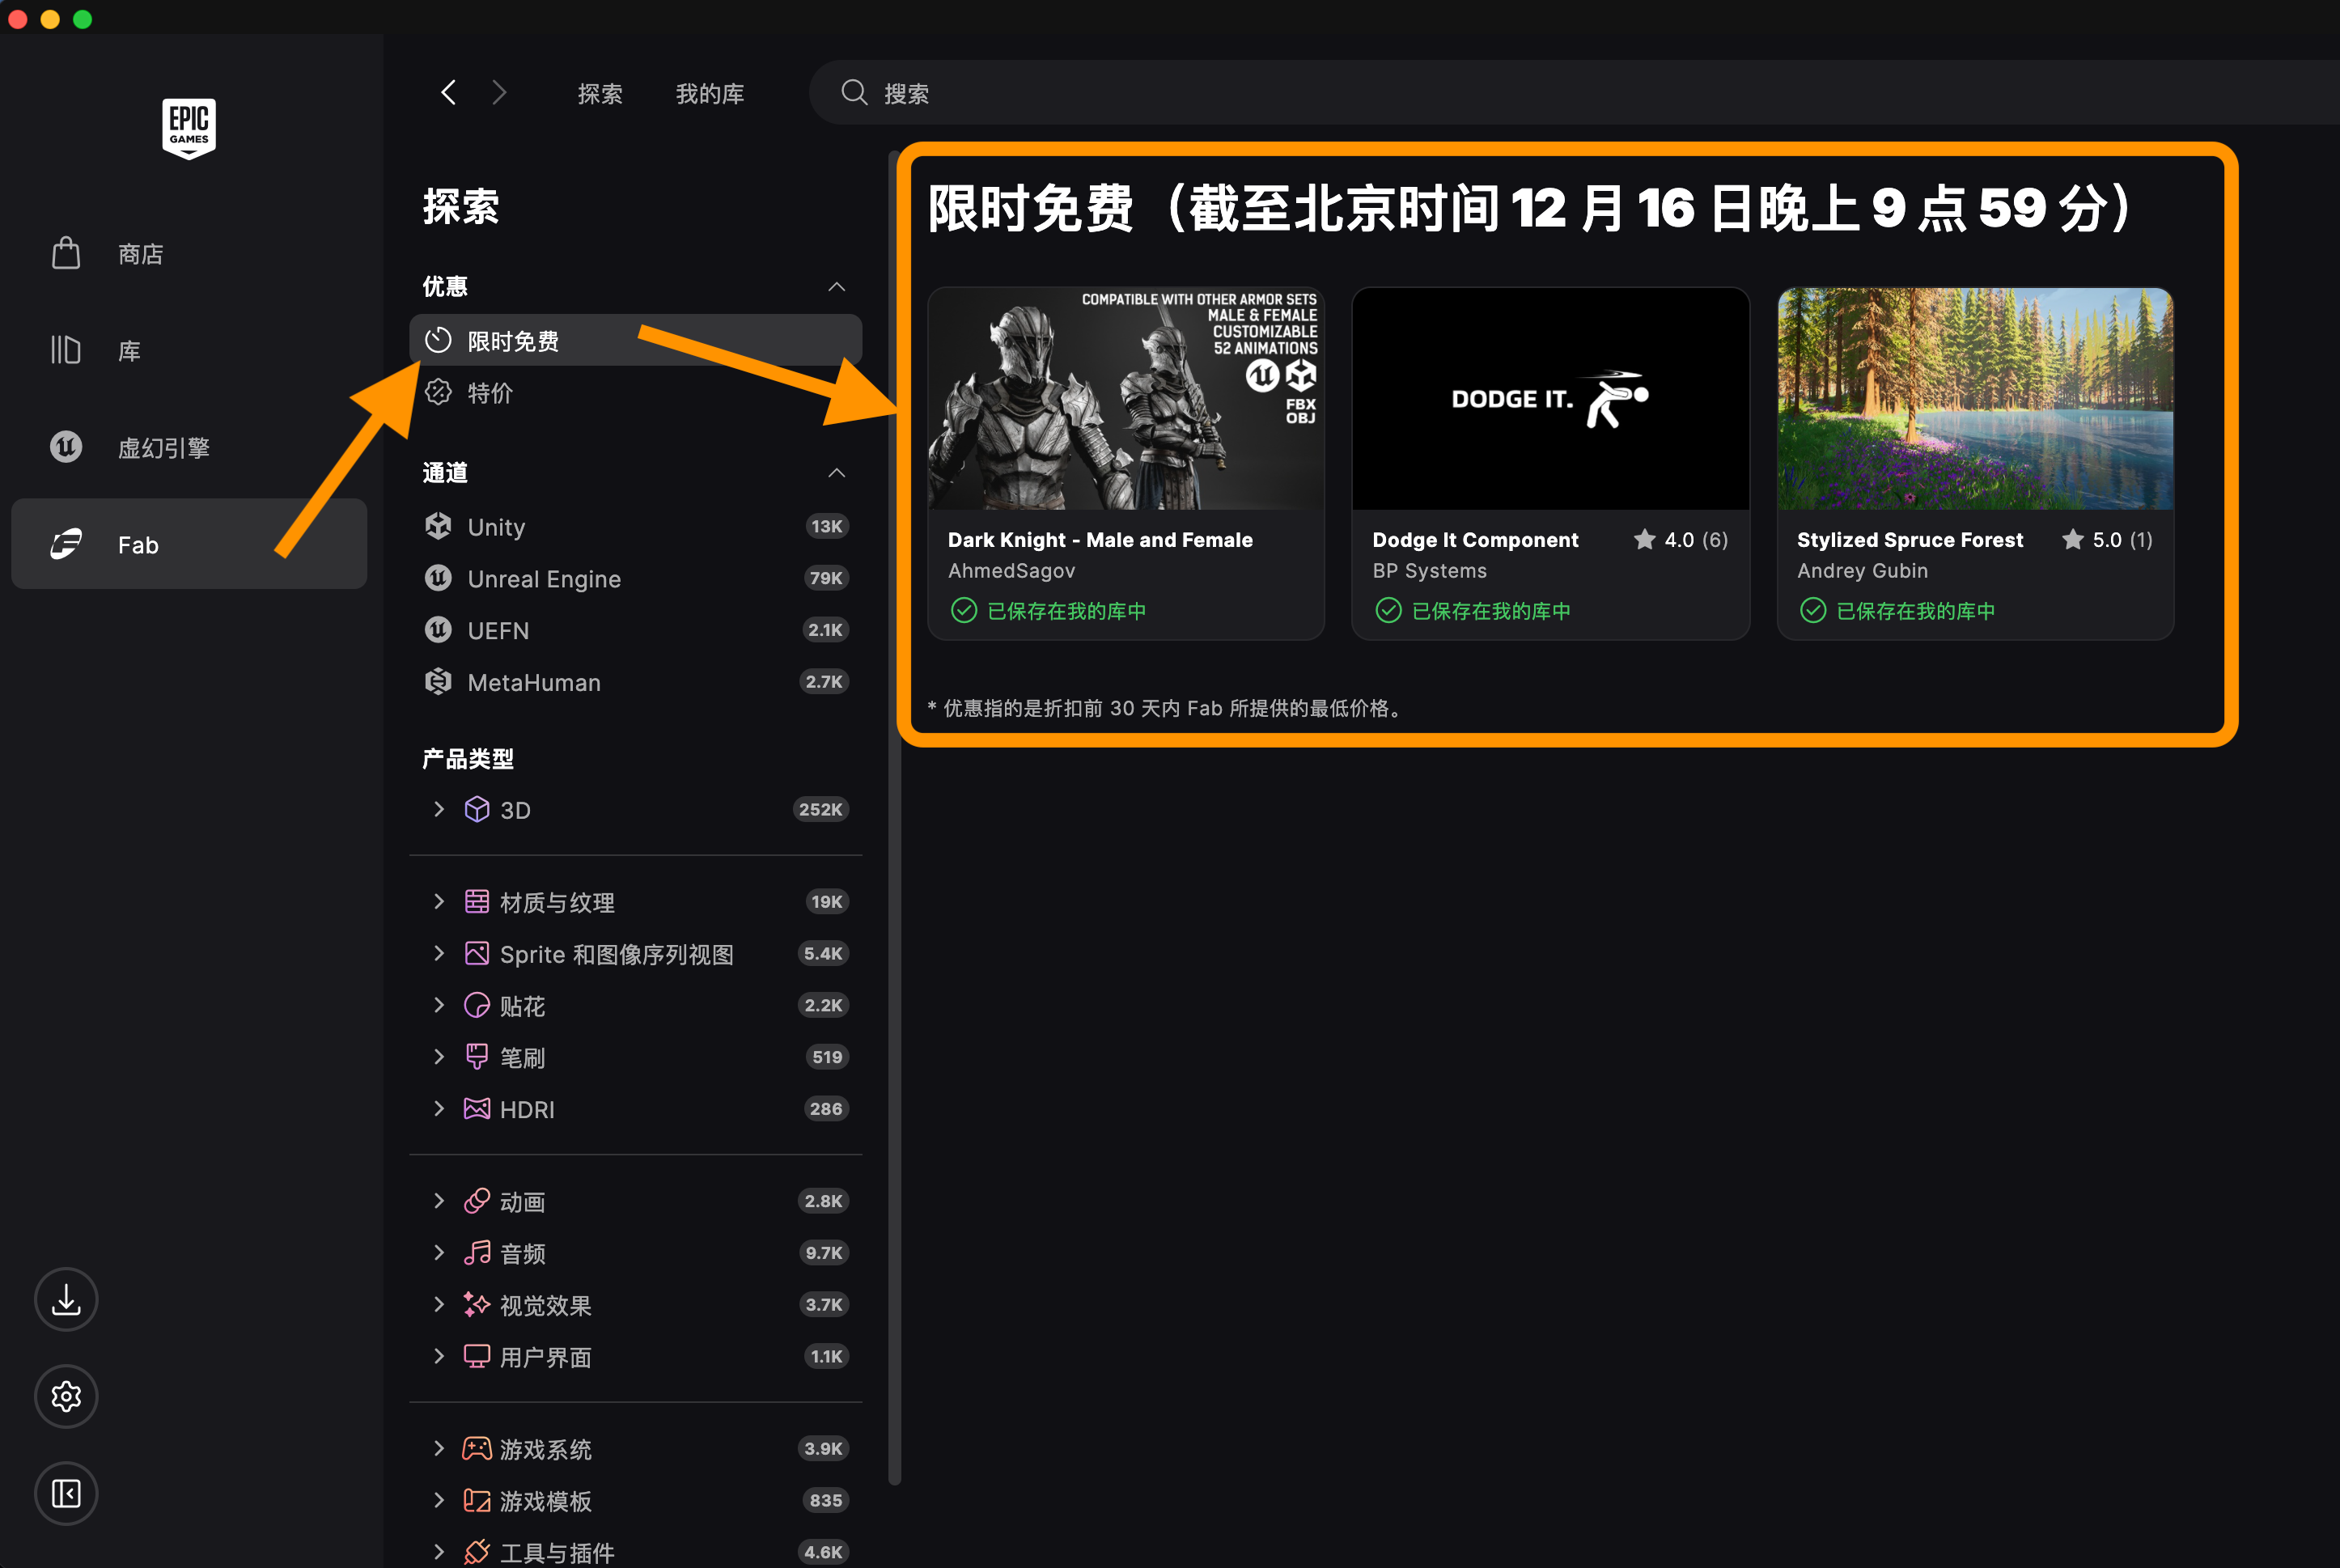
Task: Collapse the 通道 section chevron
Action: [836, 473]
